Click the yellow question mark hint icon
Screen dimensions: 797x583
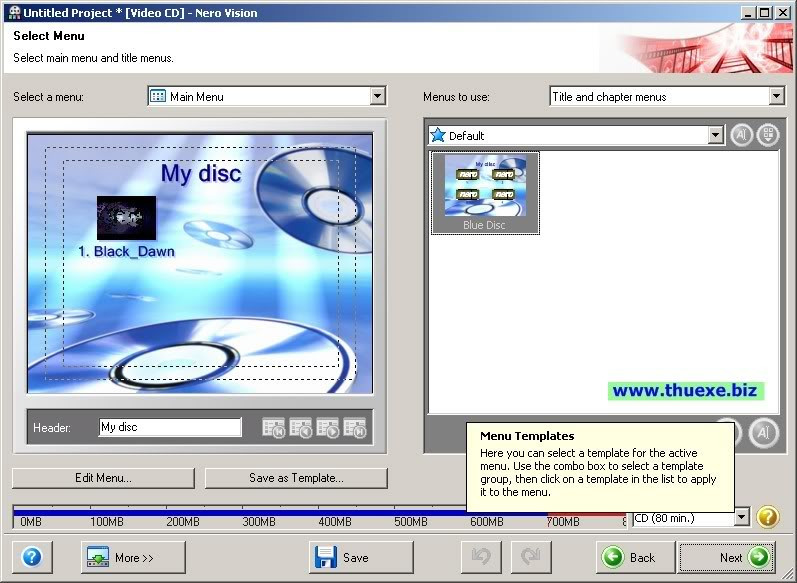tap(767, 517)
